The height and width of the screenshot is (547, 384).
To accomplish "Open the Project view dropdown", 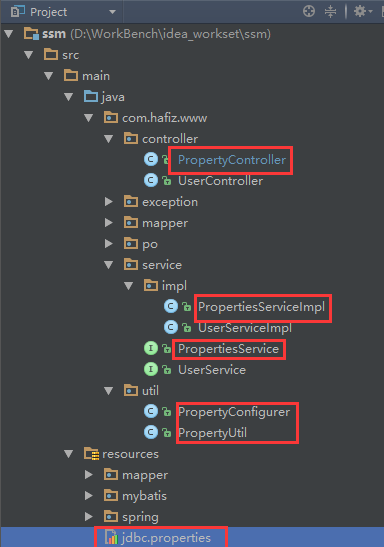I will point(112,12).
